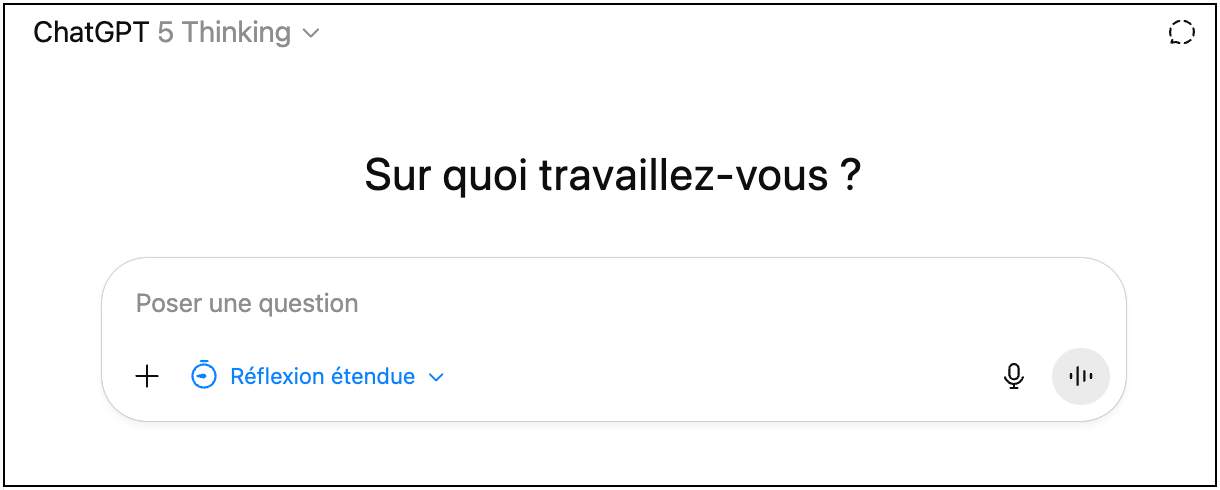This screenshot has width=1220, height=490.
Task: Focus the Poser une question field
Action: click(x=600, y=303)
